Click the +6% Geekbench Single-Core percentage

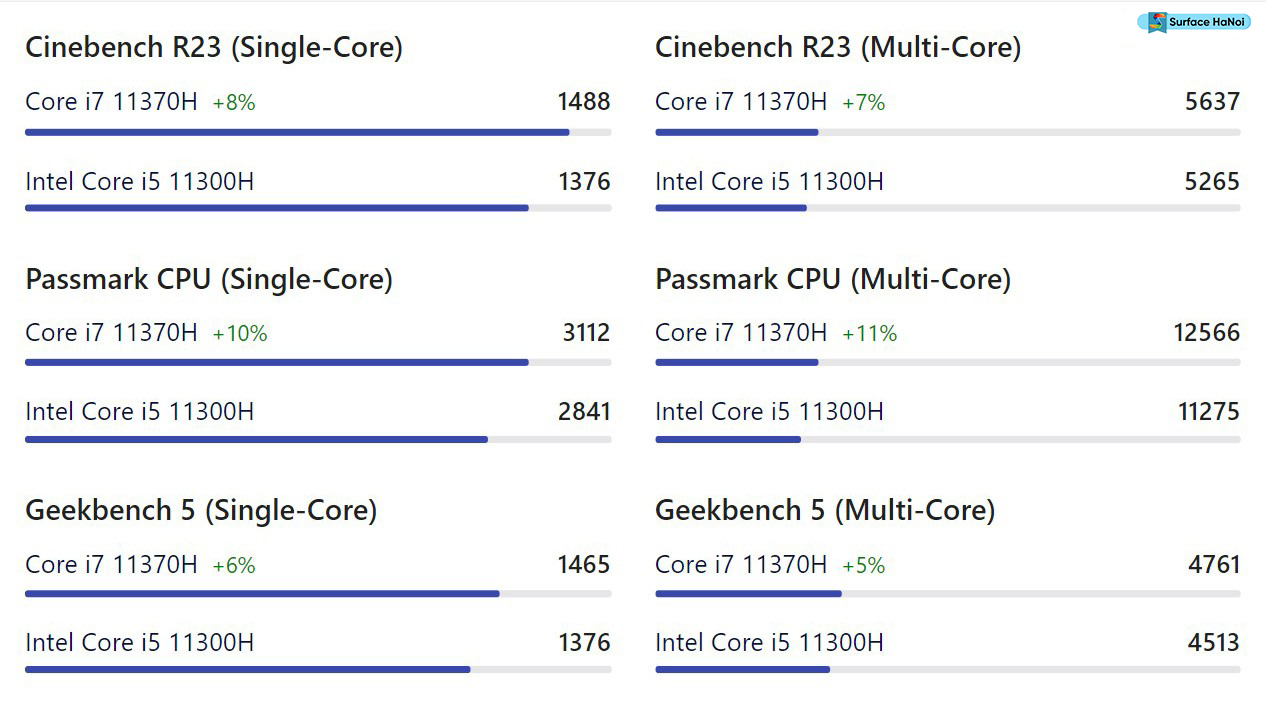coord(234,565)
